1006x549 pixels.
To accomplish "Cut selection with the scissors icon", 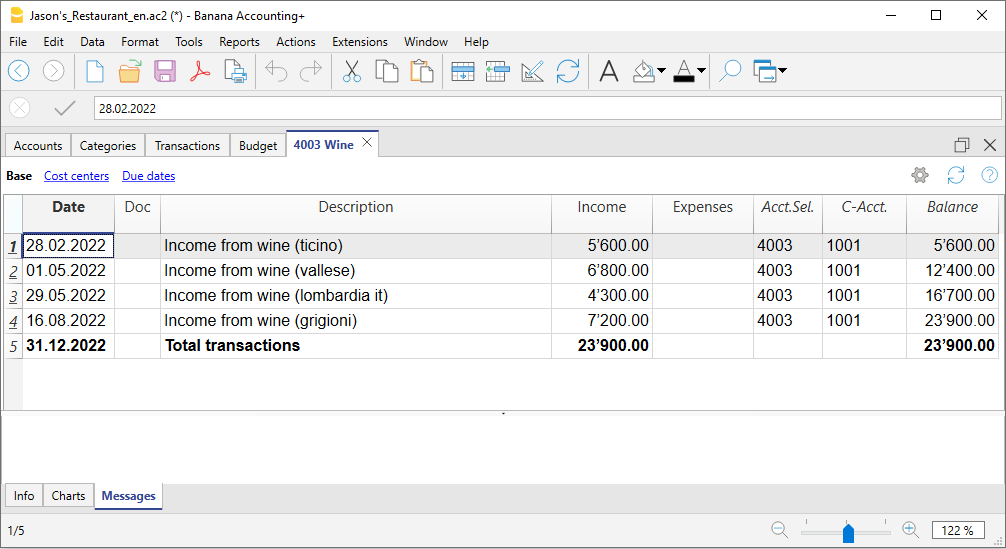I will pyautogui.click(x=352, y=71).
